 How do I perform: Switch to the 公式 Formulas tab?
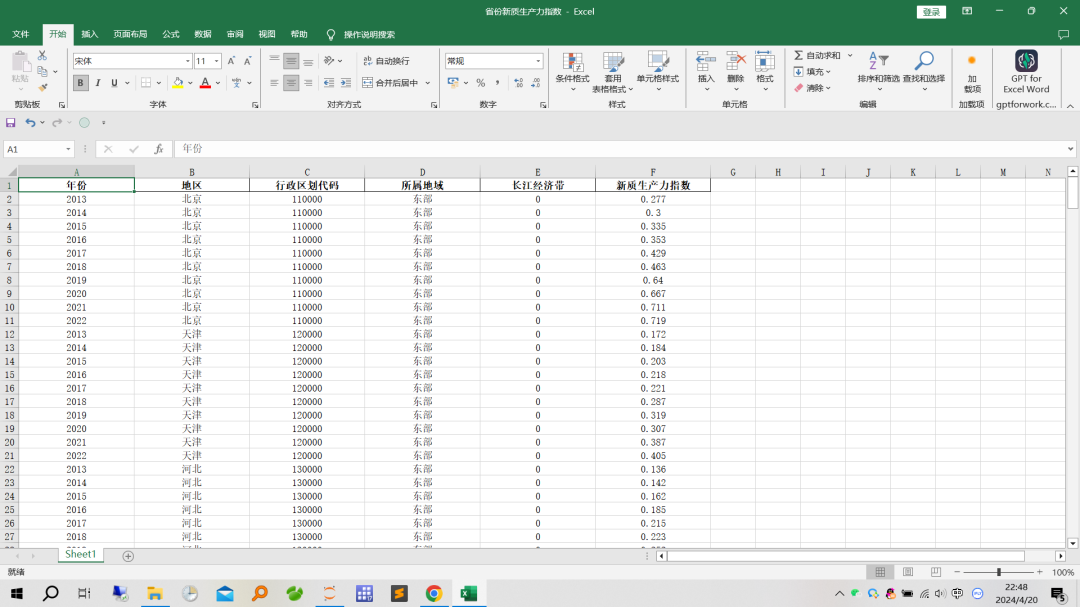point(171,34)
